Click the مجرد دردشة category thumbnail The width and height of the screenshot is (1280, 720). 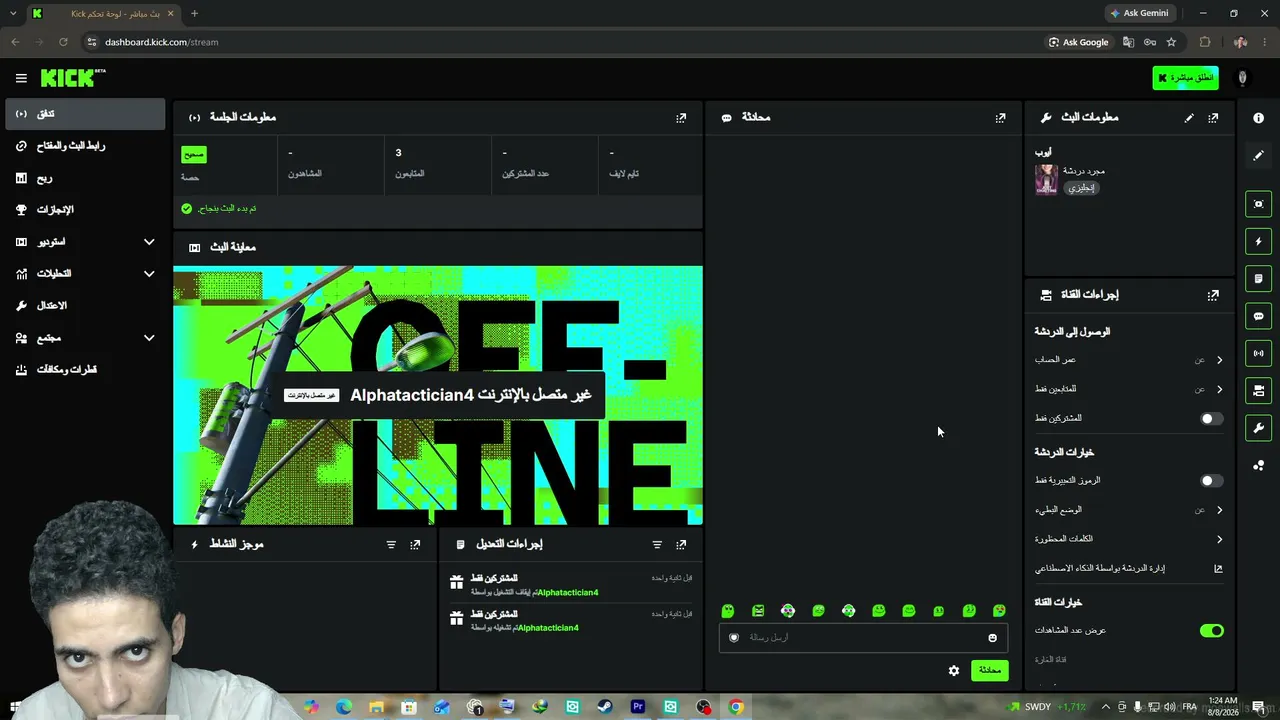(1046, 180)
